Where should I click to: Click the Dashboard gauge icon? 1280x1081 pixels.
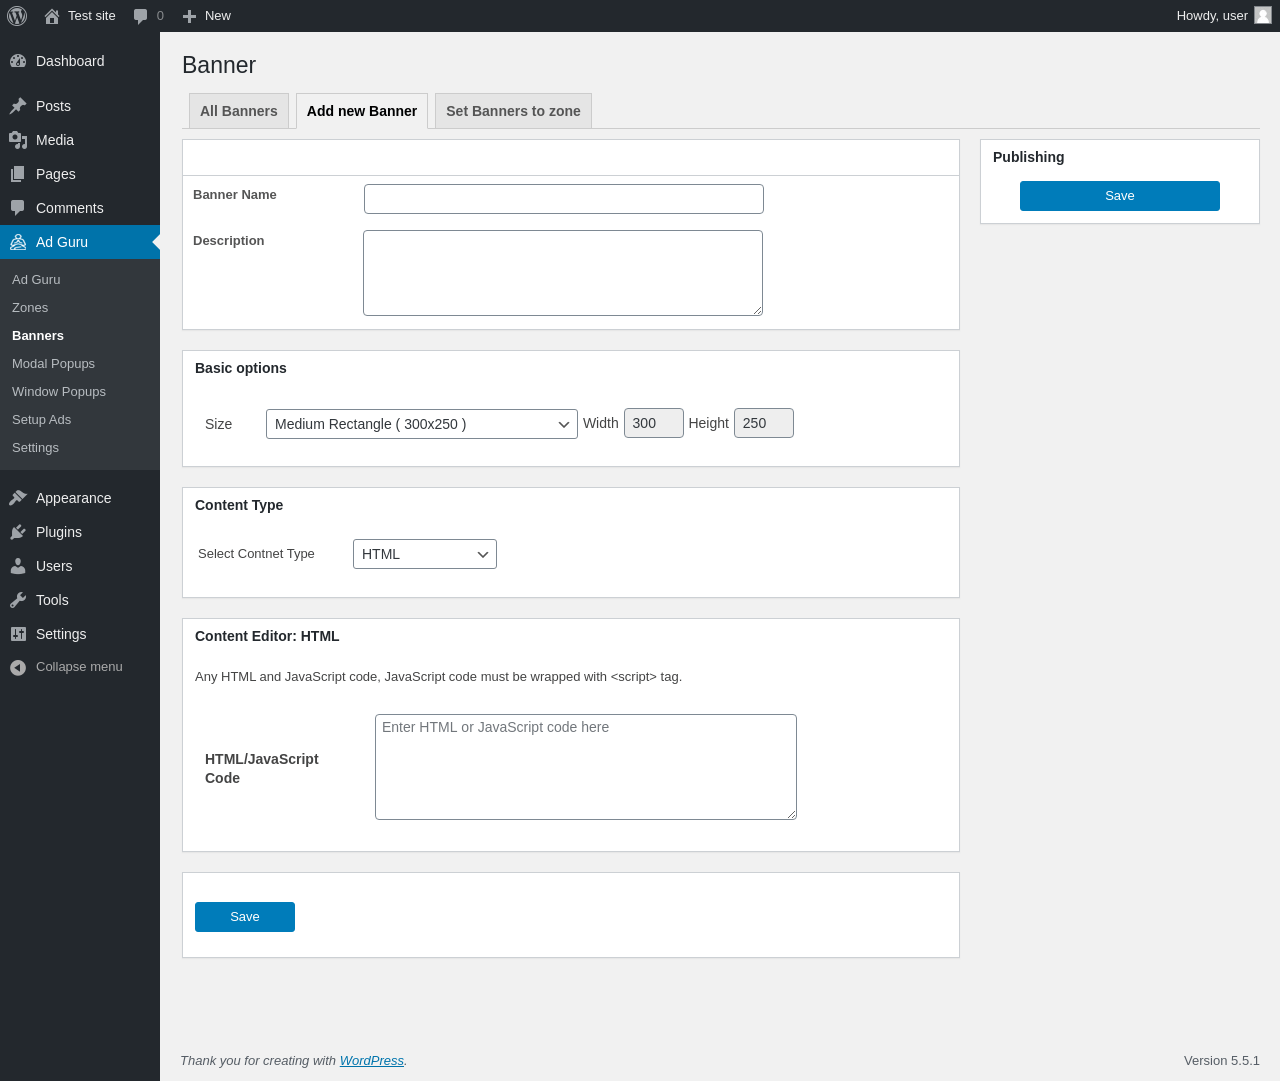18,61
